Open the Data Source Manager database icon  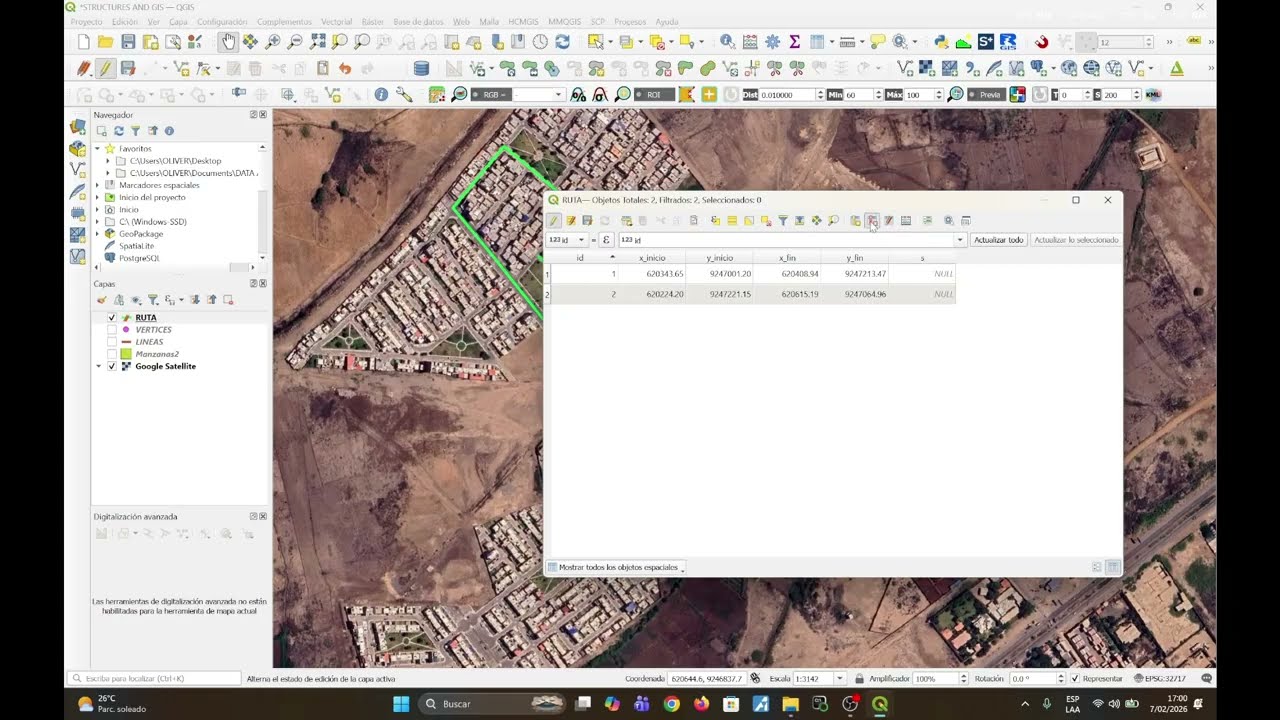click(421, 68)
